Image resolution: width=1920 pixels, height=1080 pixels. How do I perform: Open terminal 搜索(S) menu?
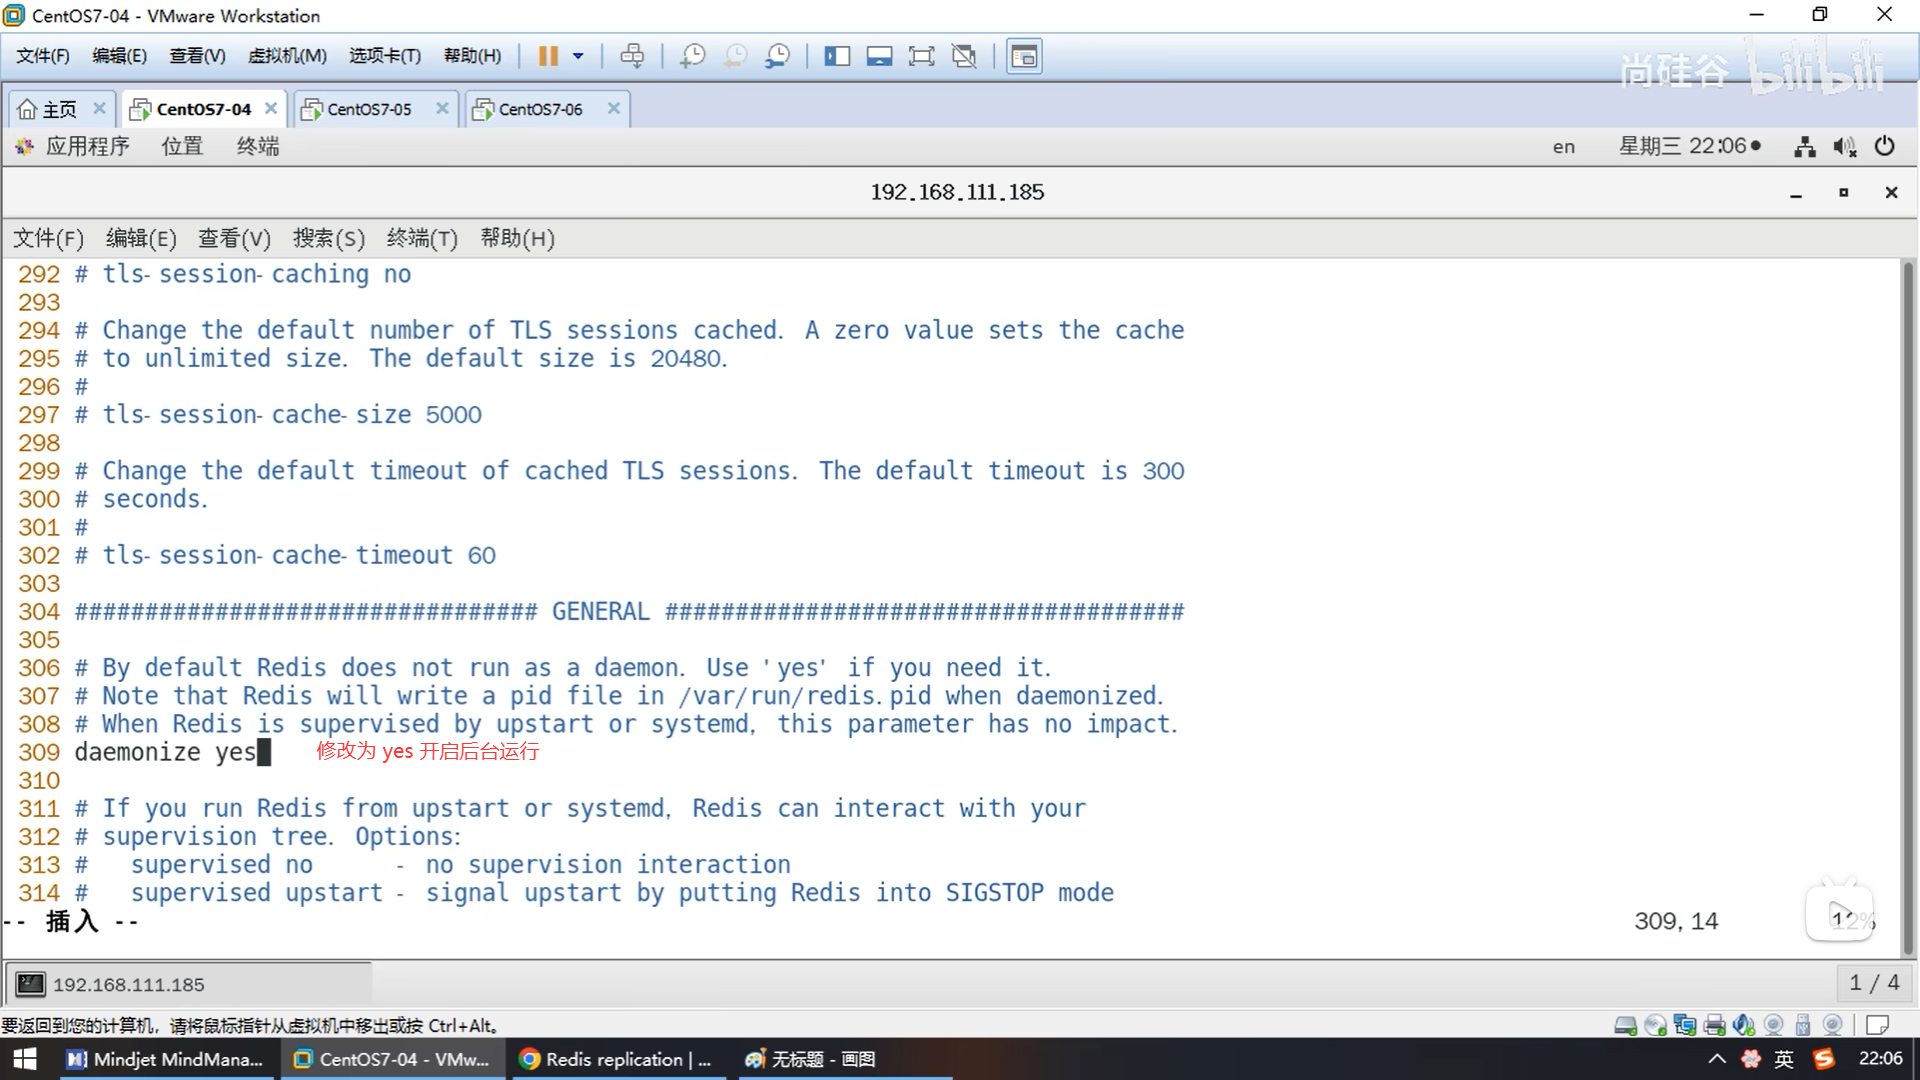pos(328,238)
